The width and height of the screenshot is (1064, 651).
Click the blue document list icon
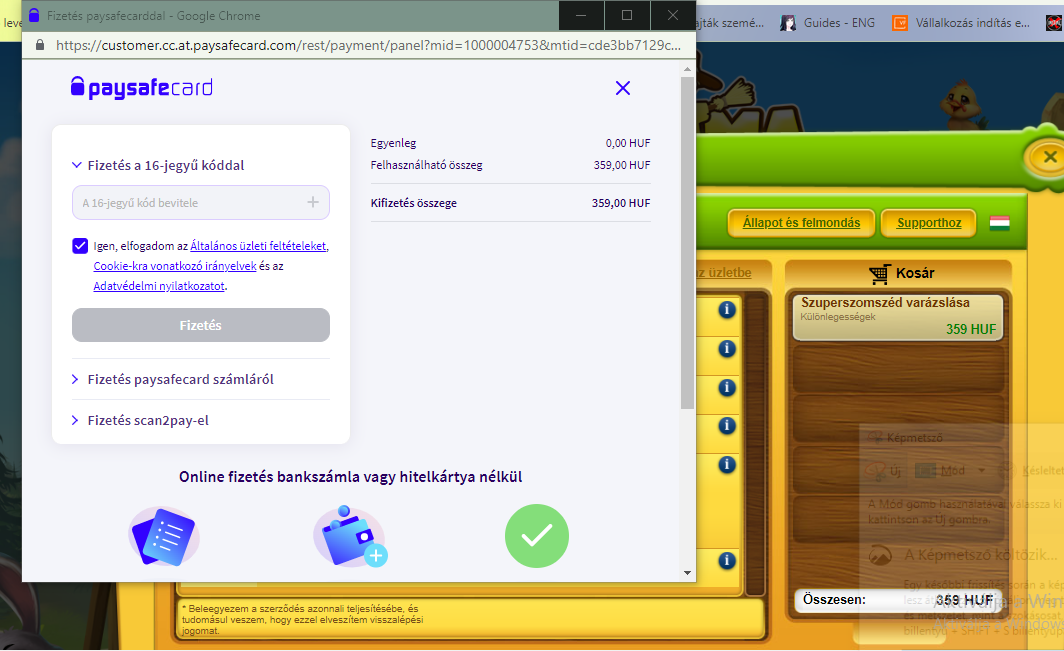pyautogui.click(x=164, y=536)
